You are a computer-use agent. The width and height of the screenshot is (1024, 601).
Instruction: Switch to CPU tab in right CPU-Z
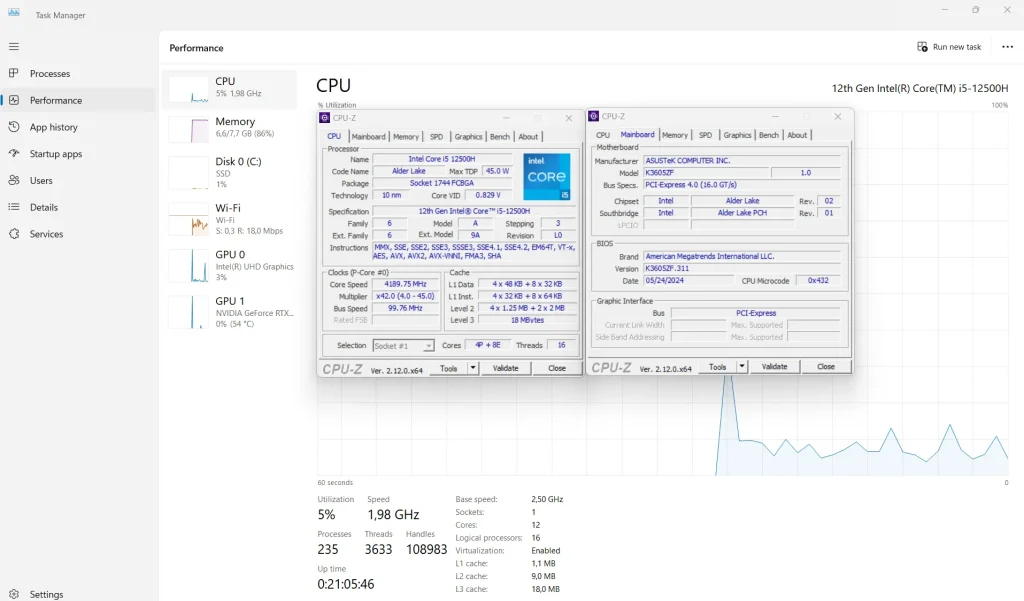603,135
